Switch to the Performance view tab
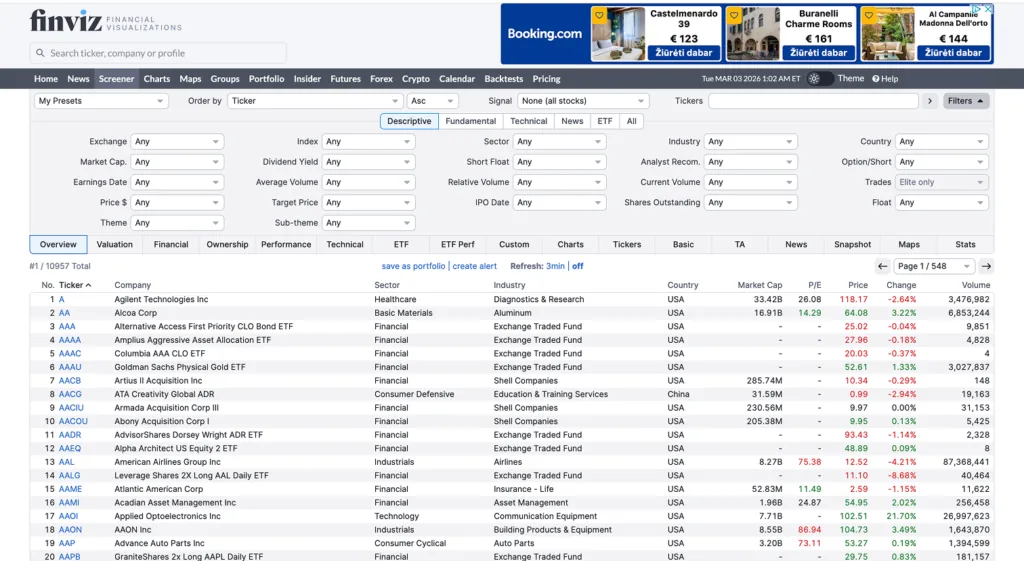This screenshot has width=1024, height=561. click(x=286, y=244)
